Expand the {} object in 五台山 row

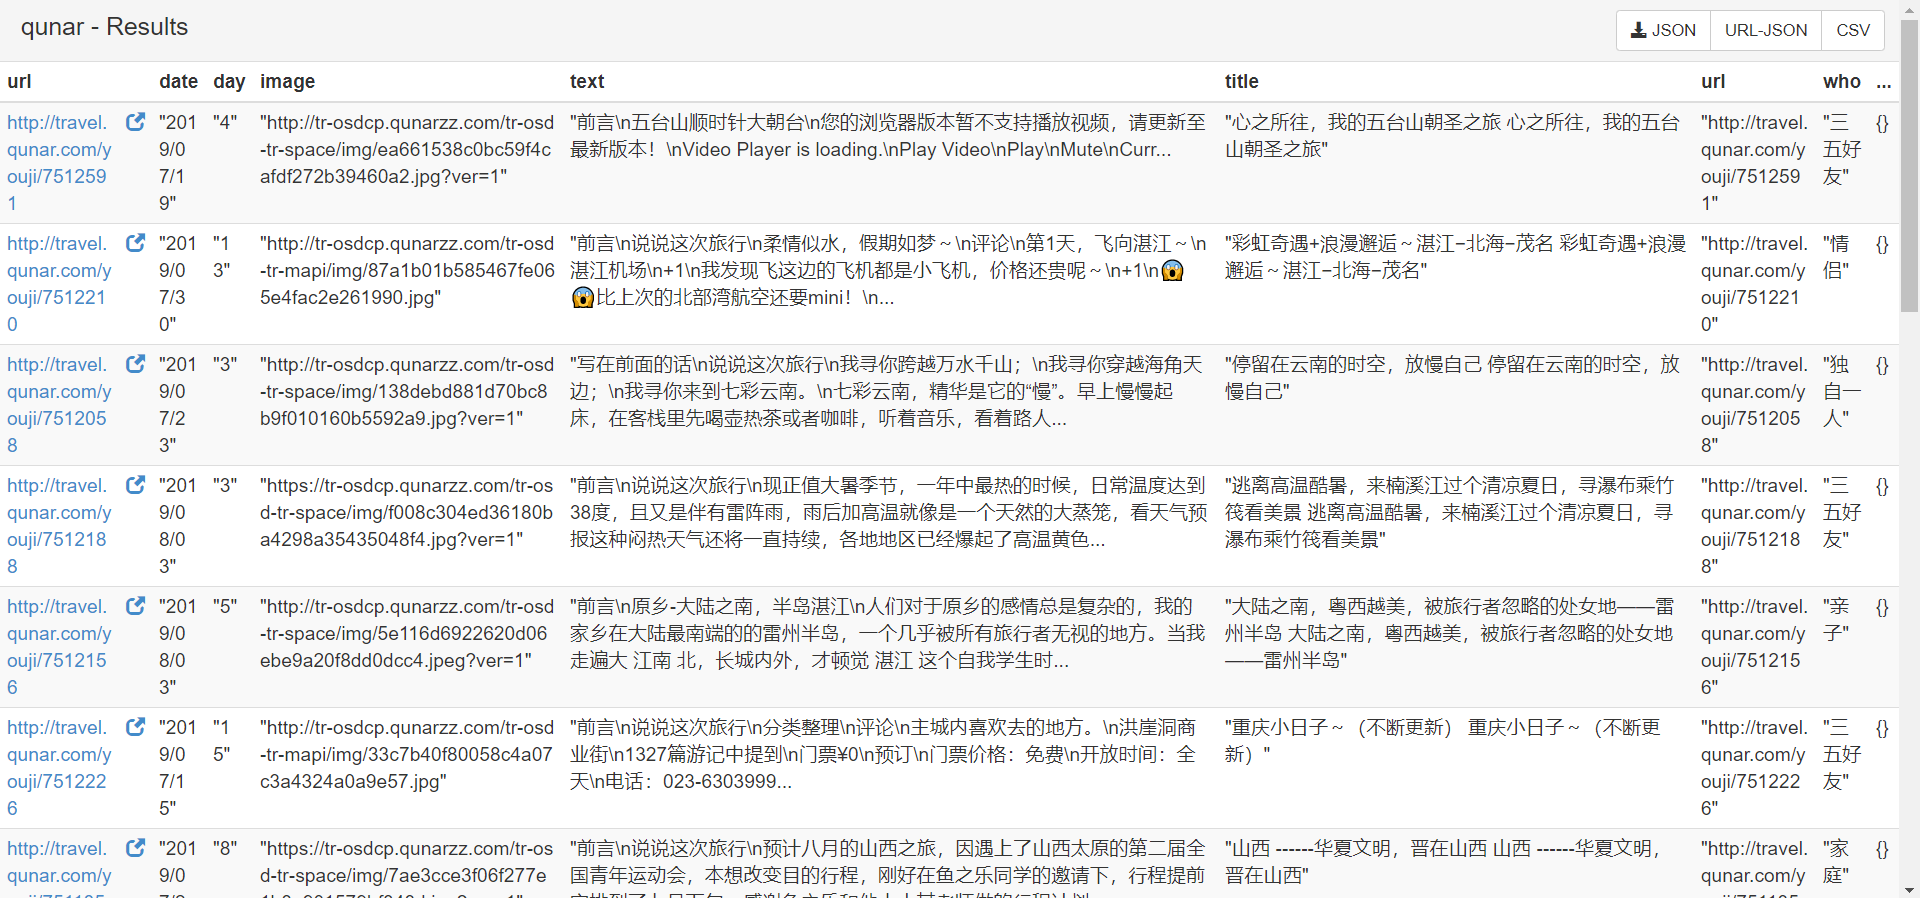pos(1882,123)
